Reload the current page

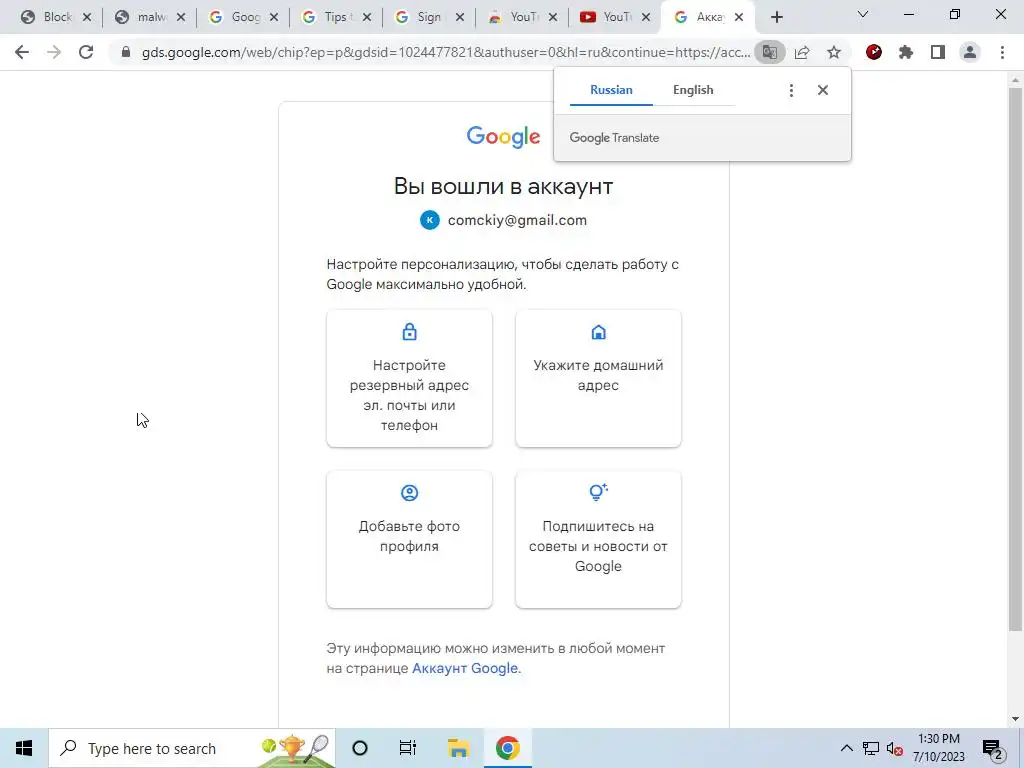86,52
